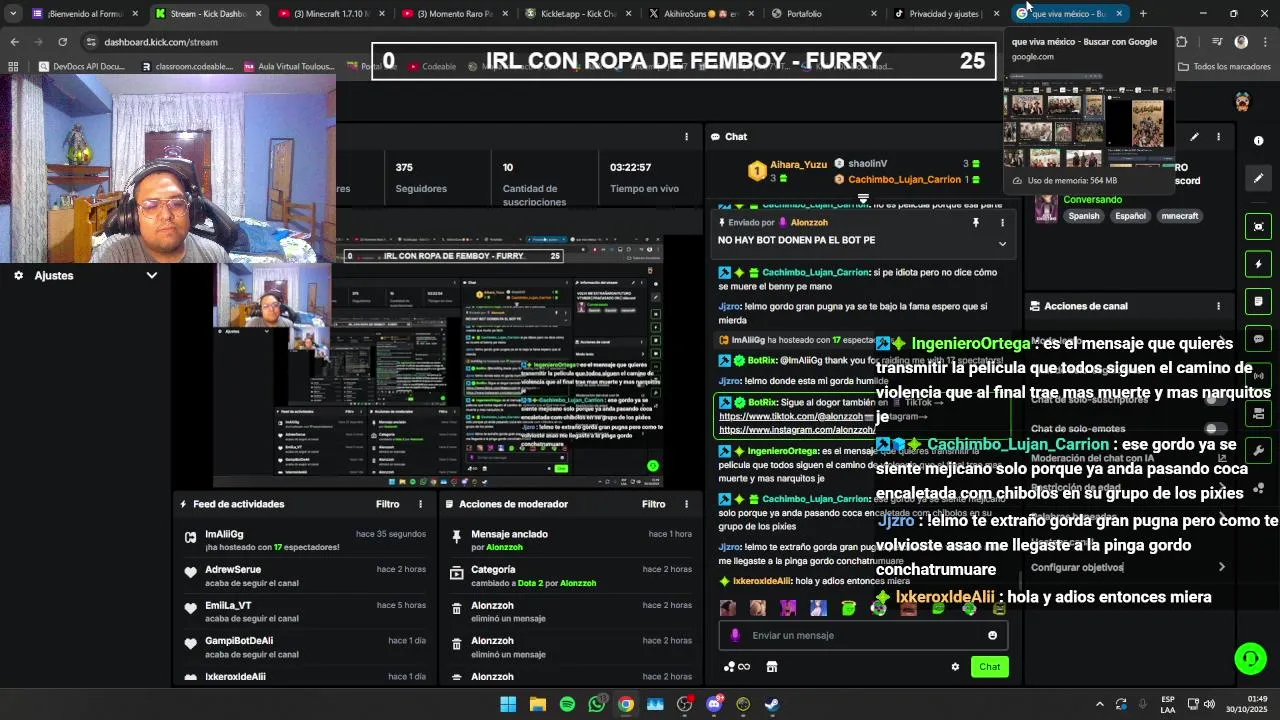Click the Español tag chip
Image resolution: width=1280 pixels, height=720 pixels.
coord(1130,216)
